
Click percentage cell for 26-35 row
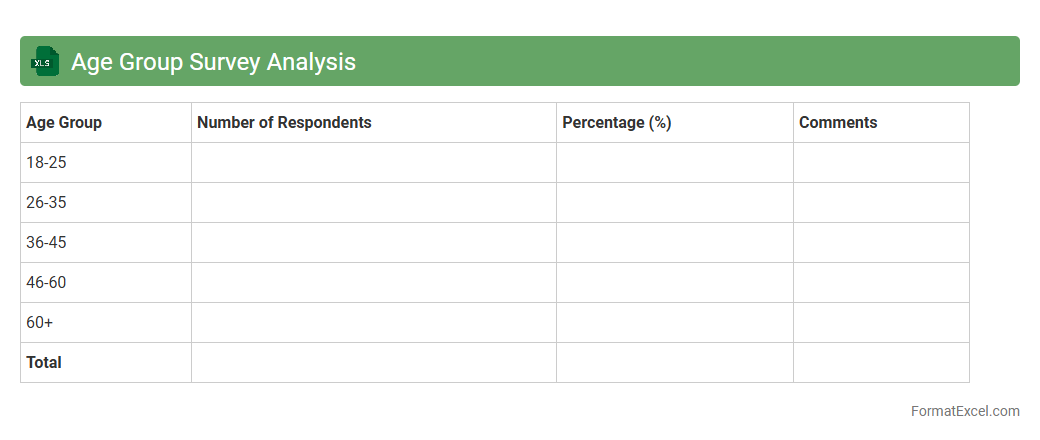(x=674, y=203)
